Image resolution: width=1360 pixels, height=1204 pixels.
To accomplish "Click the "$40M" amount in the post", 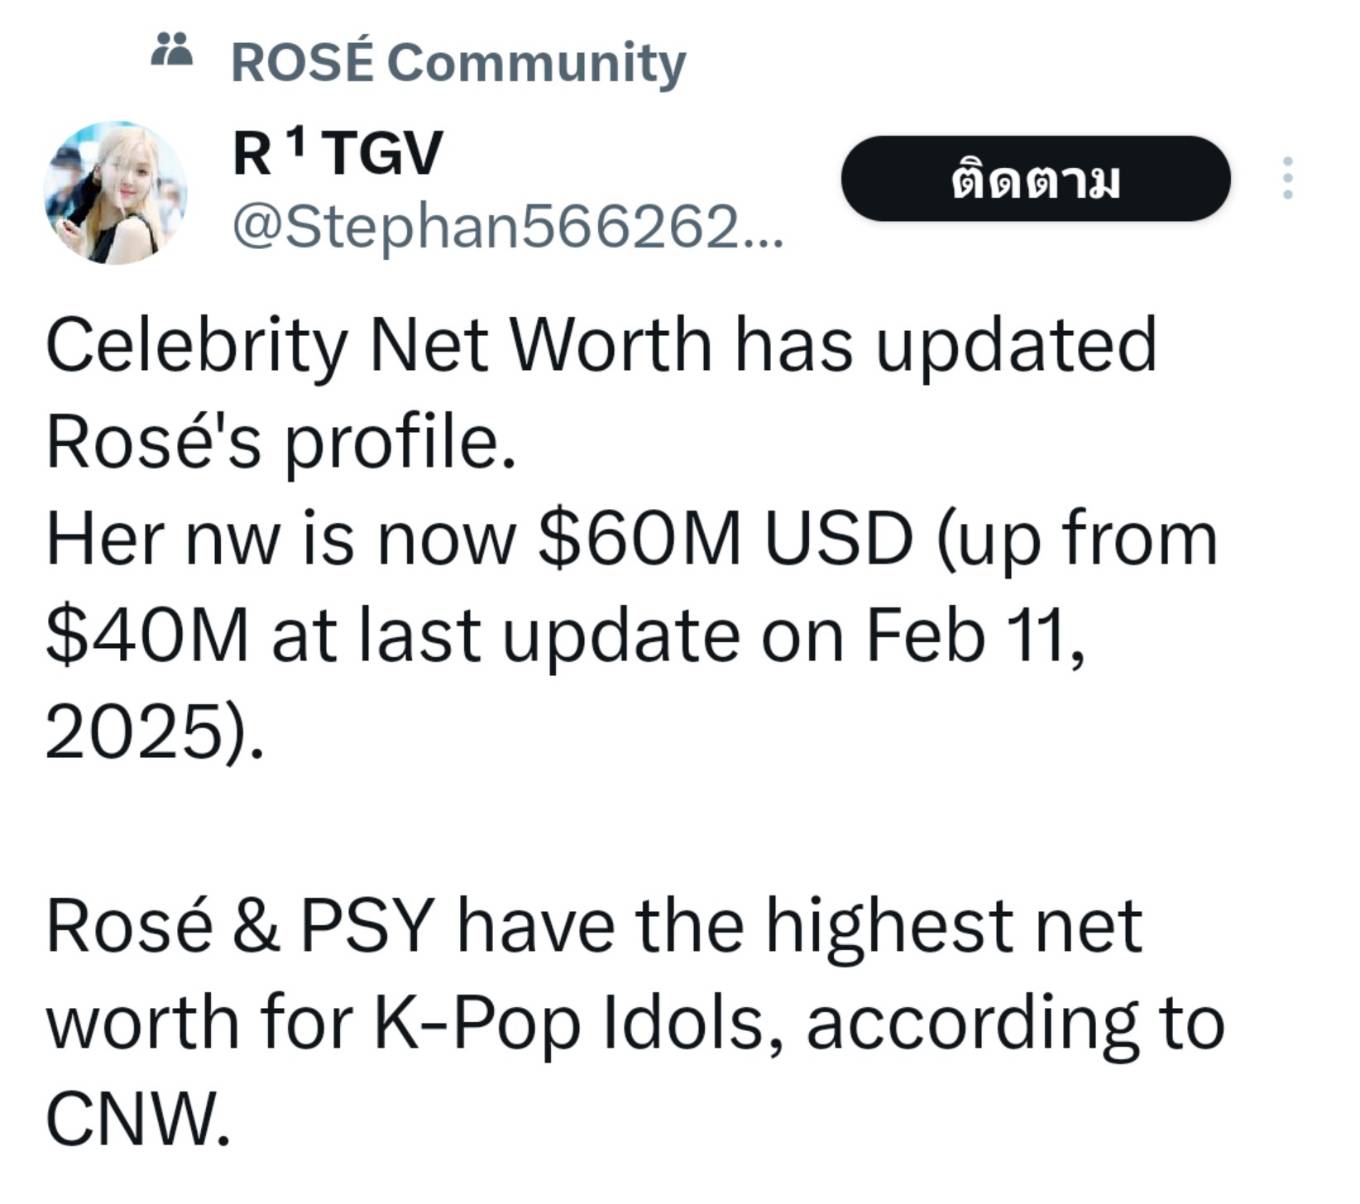I will pyautogui.click(x=147, y=636).
